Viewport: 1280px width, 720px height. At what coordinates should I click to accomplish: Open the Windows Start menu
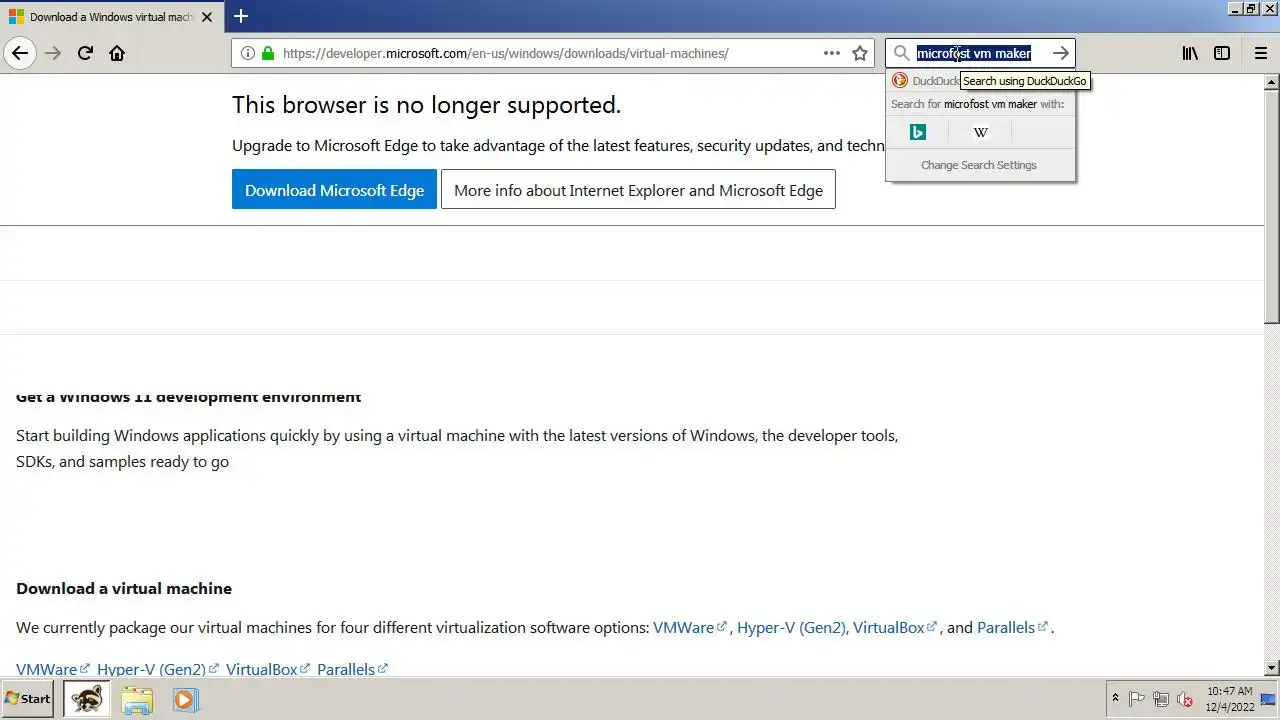[x=28, y=699]
